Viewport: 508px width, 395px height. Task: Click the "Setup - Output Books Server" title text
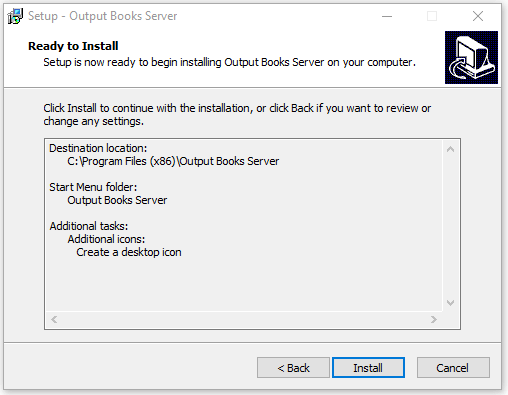[103, 16]
